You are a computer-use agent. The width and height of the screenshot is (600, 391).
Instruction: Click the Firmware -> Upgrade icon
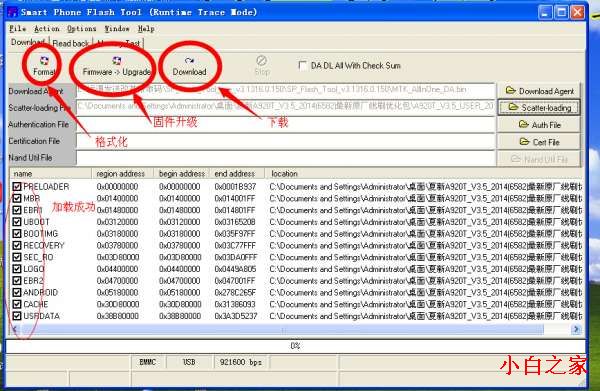(x=116, y=66)
